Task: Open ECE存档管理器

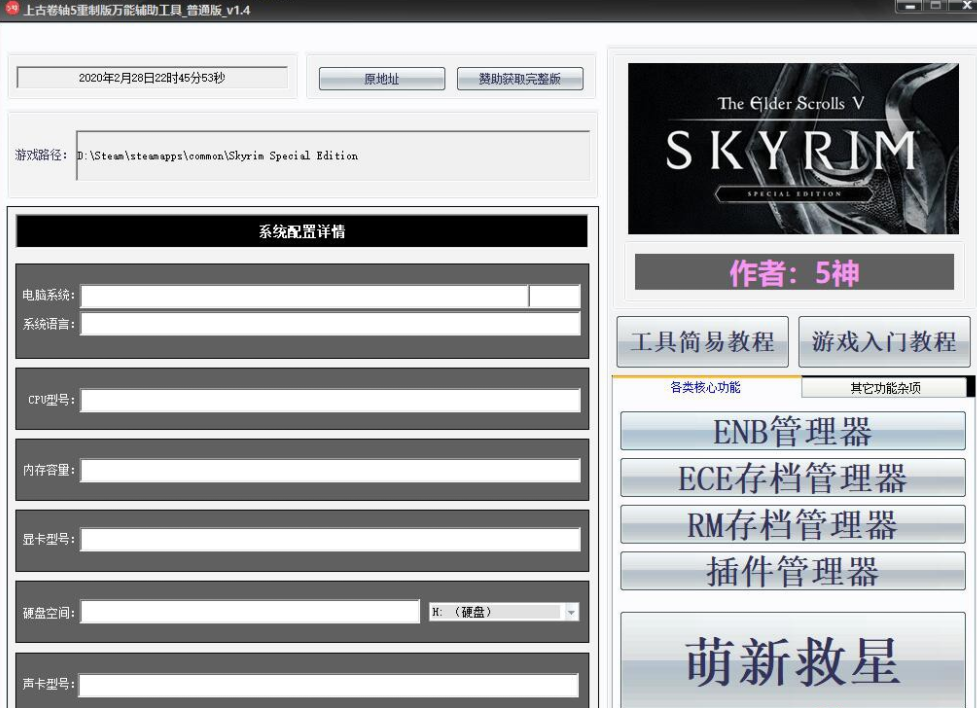Action: pyautogui.click(x=793, y=478)
